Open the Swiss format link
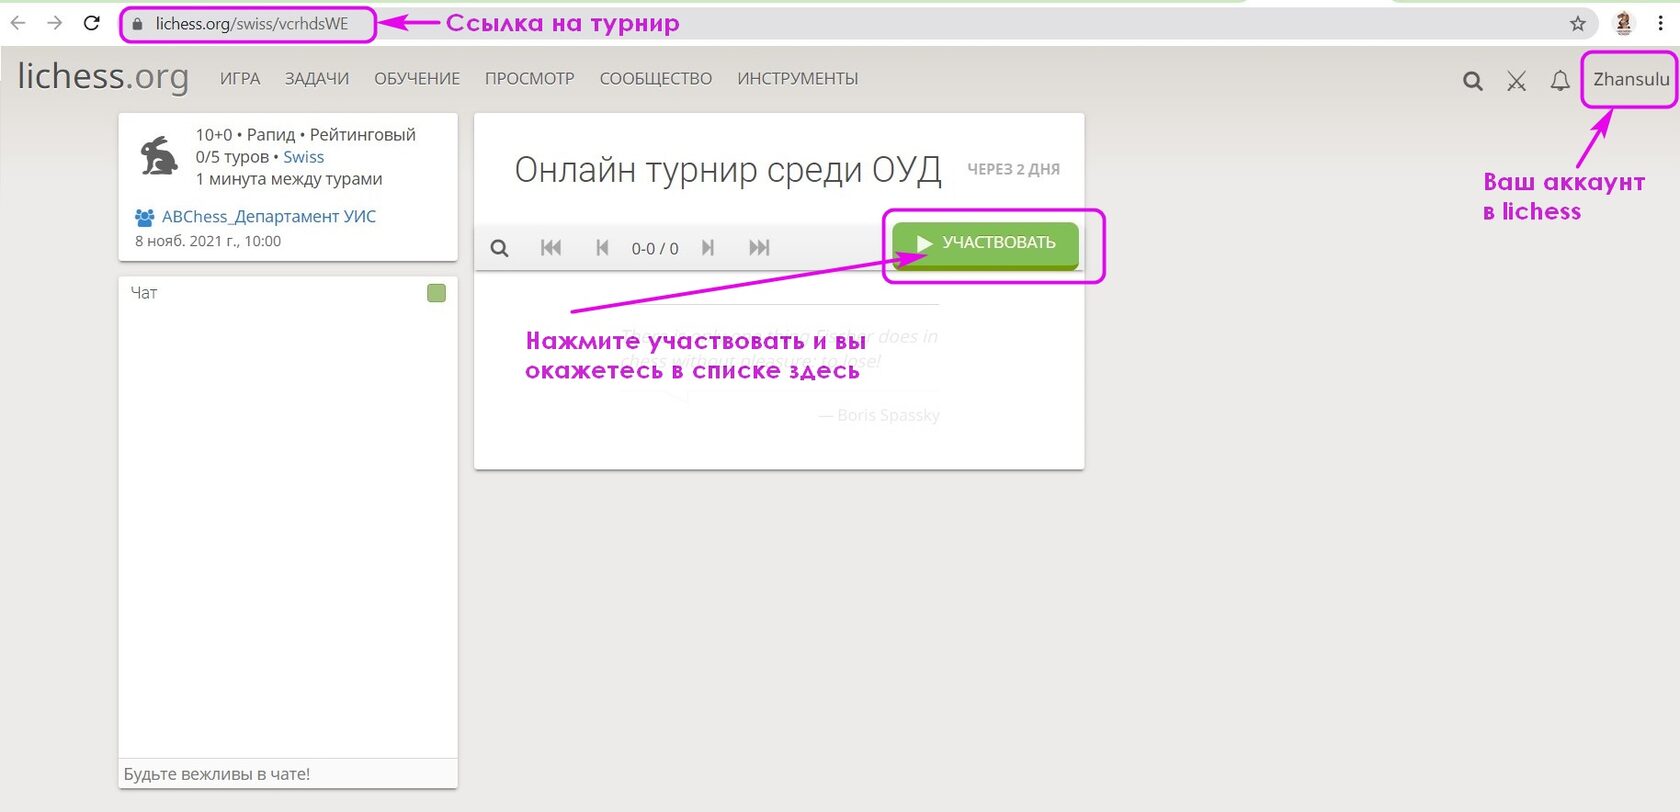The width and height of the screenshot is (1680, 812). [304, 157]
